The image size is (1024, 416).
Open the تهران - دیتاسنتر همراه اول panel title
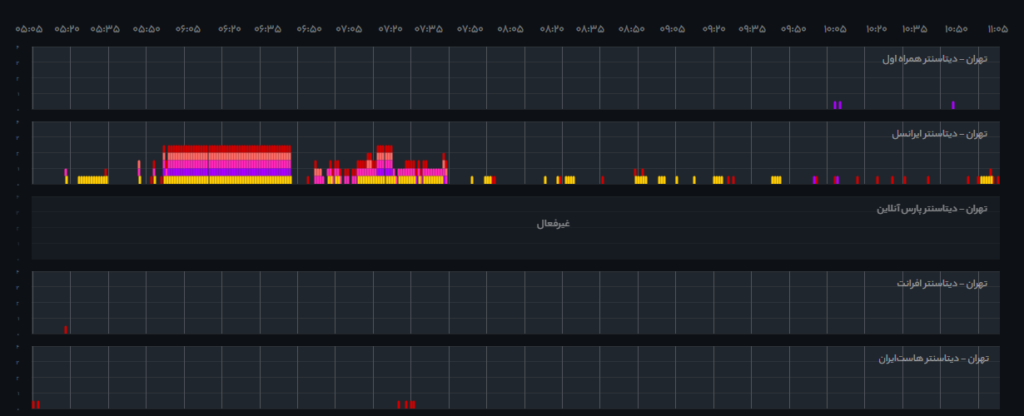935,59
